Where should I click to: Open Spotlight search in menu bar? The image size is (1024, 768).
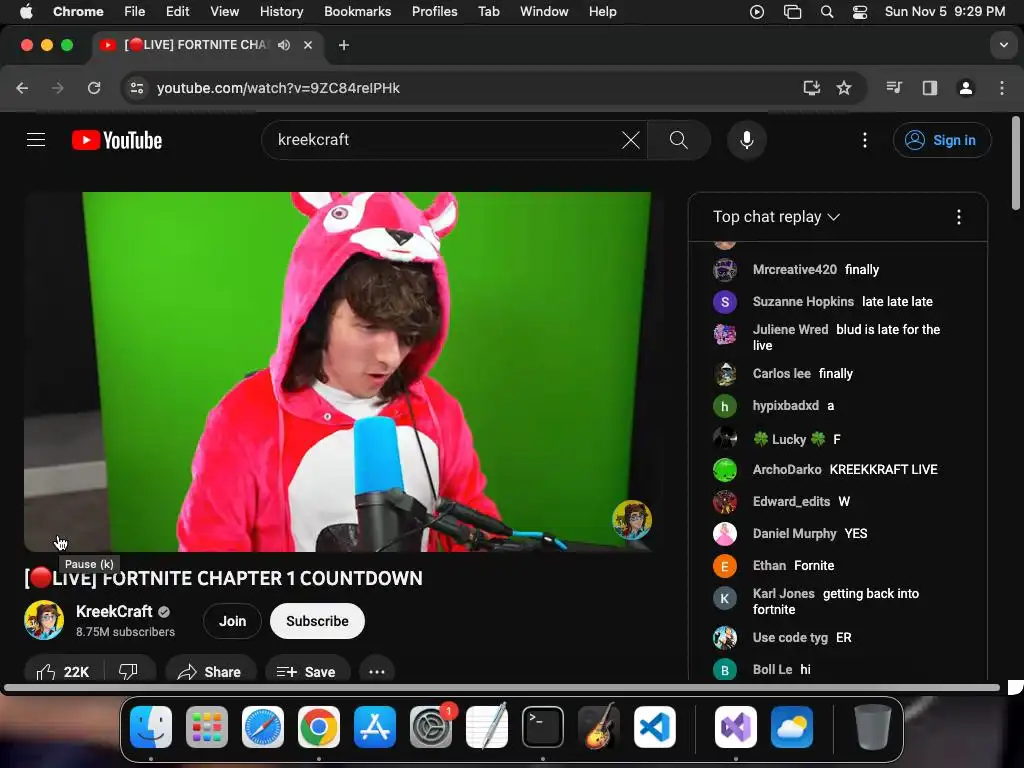click(827, 11)
